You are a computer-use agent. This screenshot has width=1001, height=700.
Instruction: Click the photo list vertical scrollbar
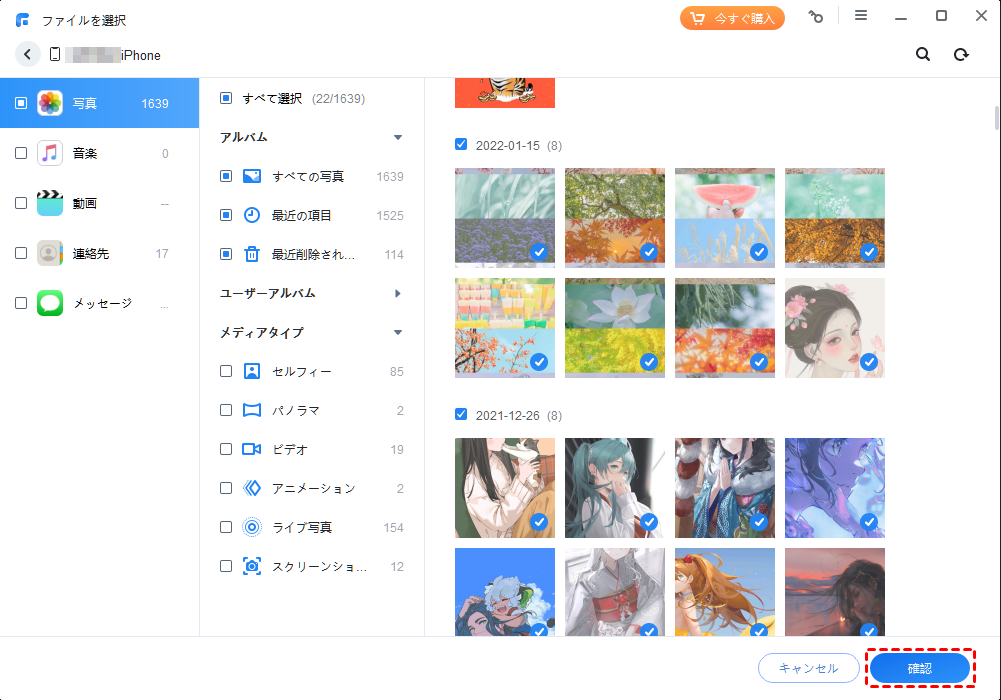pyautogui.click(x=997, y=117)
